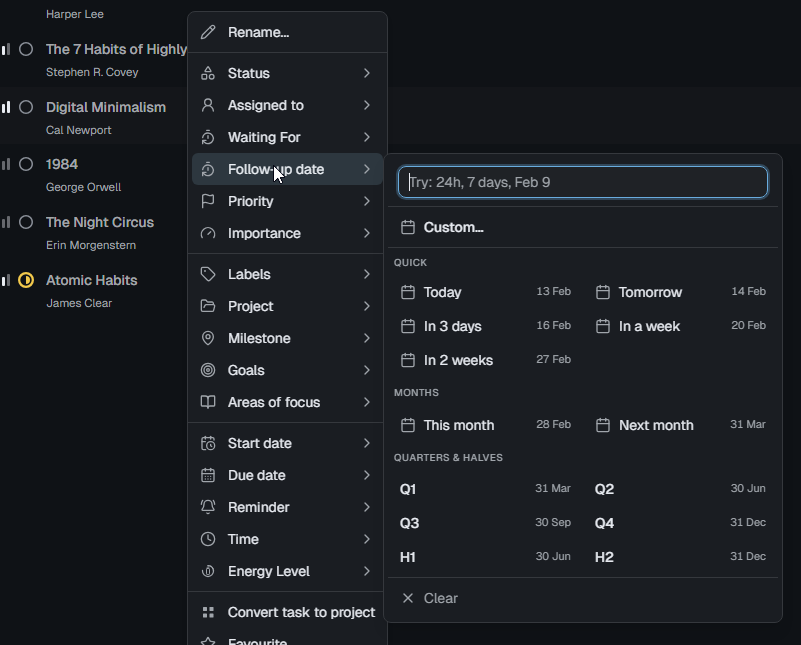Click the Areas of focus icon

pos(209,402)
